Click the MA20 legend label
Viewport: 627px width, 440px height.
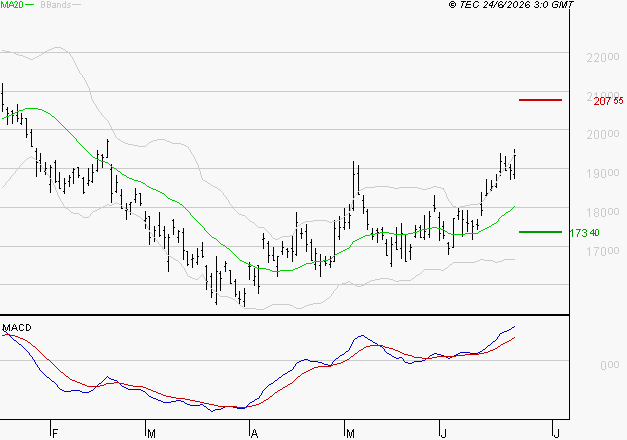pyautogui.click(x=12, y=4)
